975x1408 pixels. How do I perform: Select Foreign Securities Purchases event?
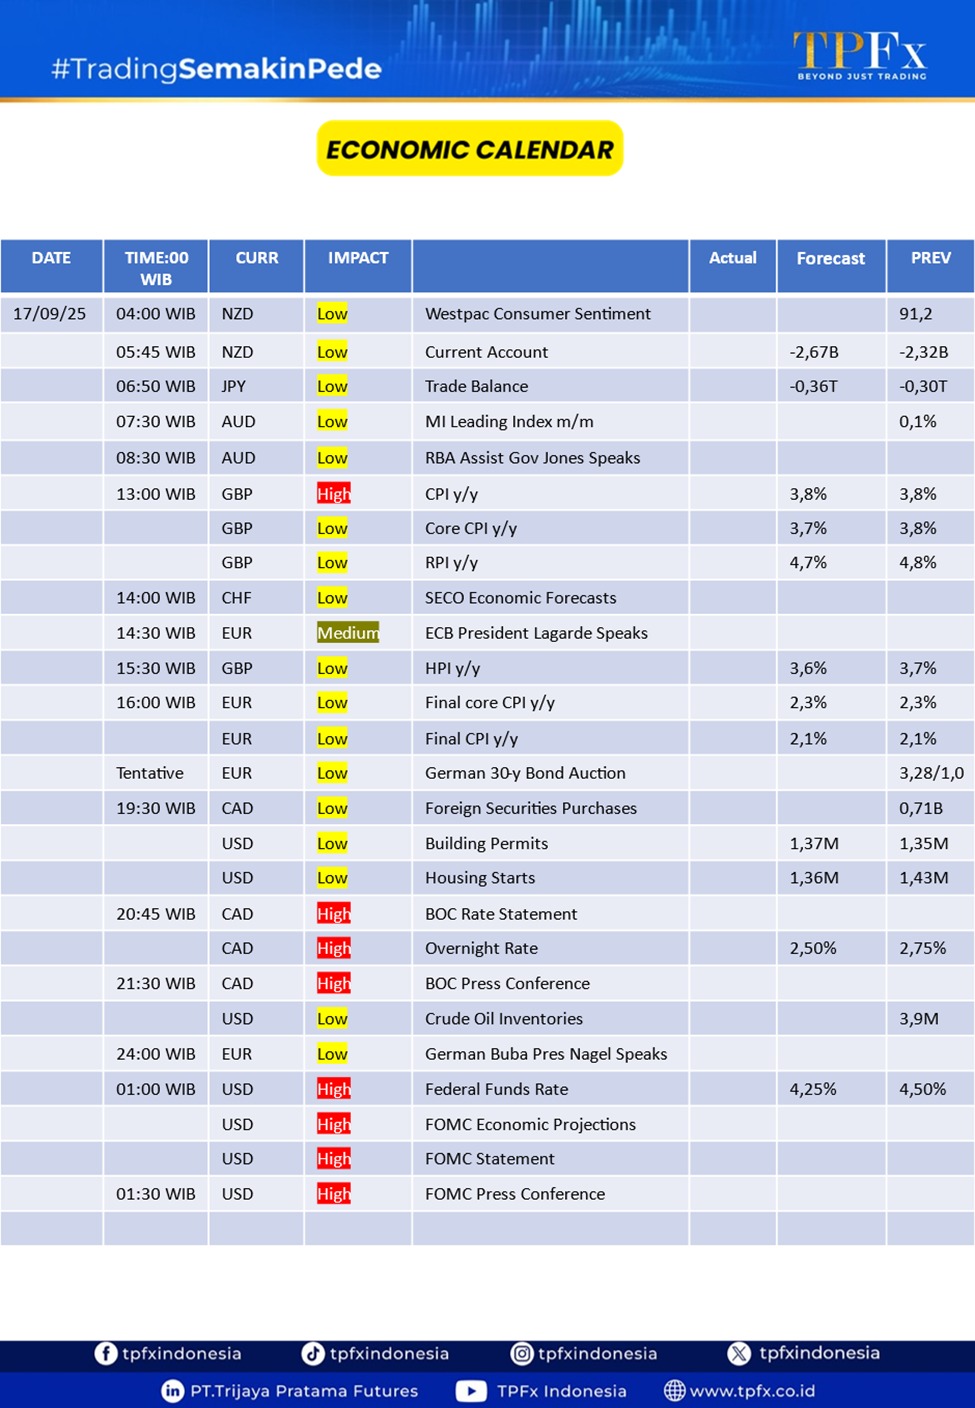[531, 808]
